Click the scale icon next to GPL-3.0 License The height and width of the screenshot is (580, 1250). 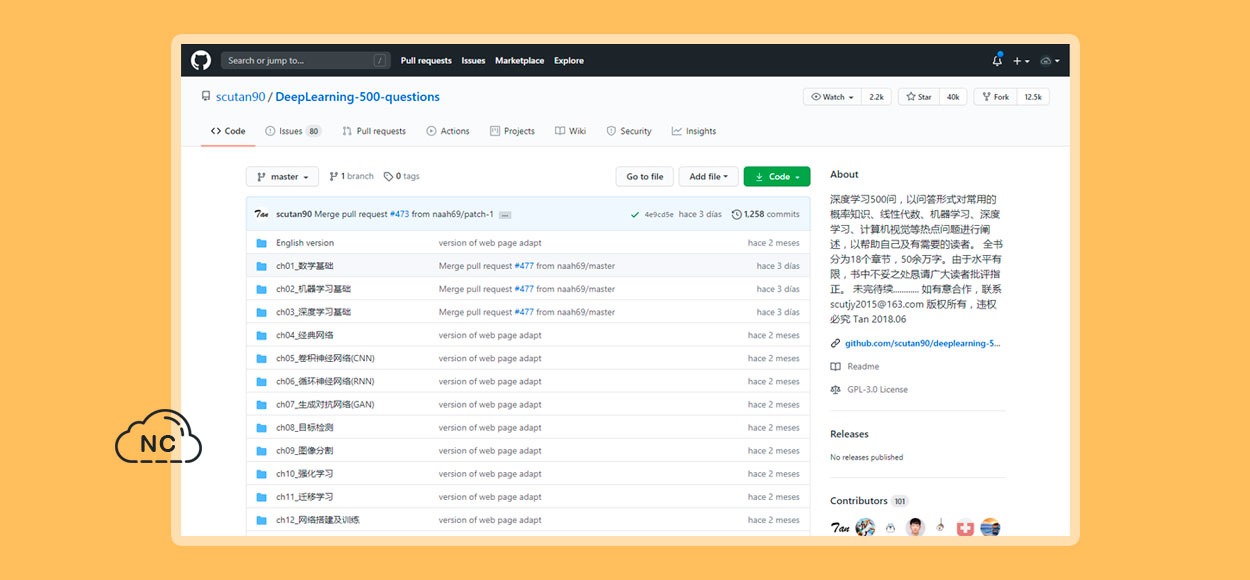click(836, 390)
